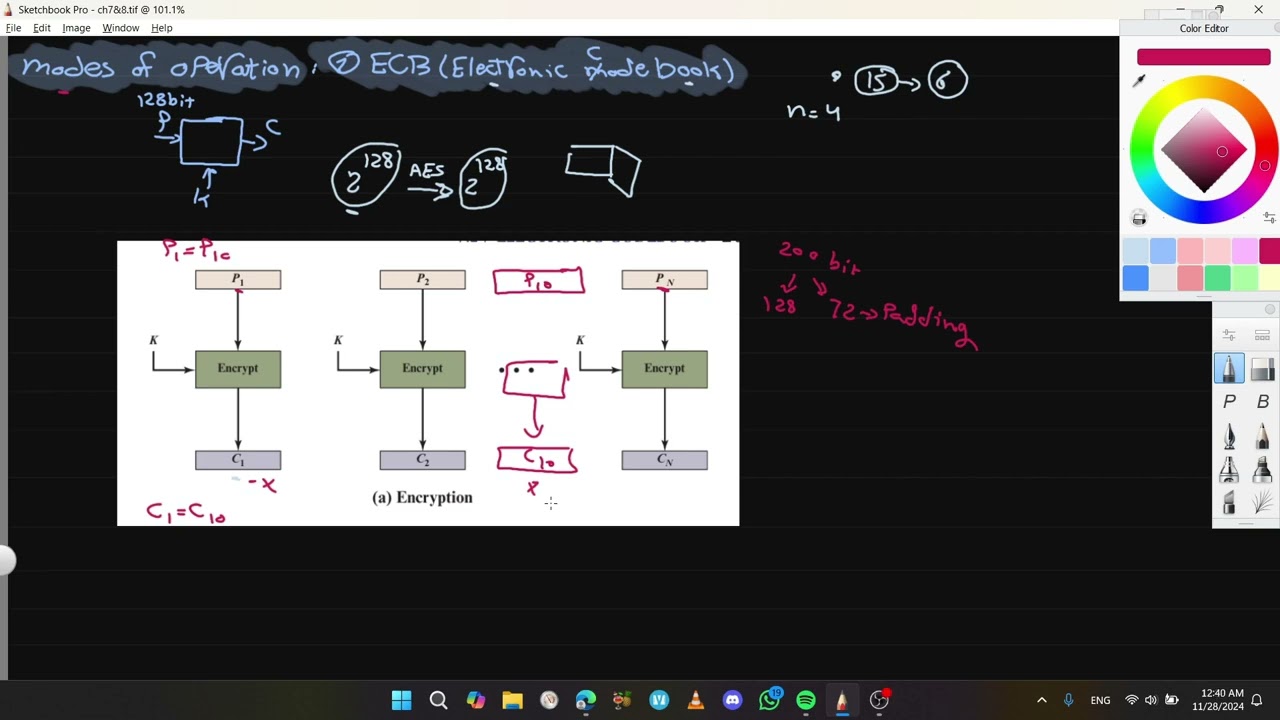Close the brush palette via its round button
The width and height of the screenshot is (1280, 720).
click(1270, 309)
